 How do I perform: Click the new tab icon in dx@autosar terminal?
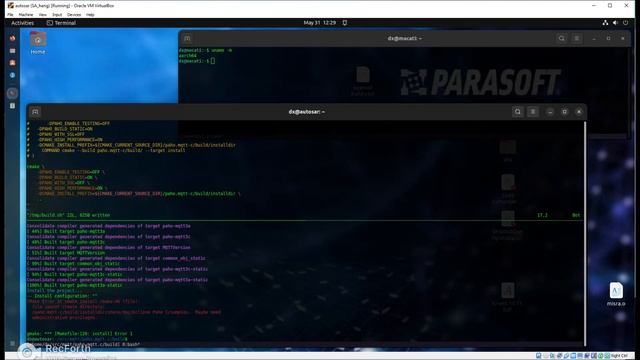(x=35, y=111)
